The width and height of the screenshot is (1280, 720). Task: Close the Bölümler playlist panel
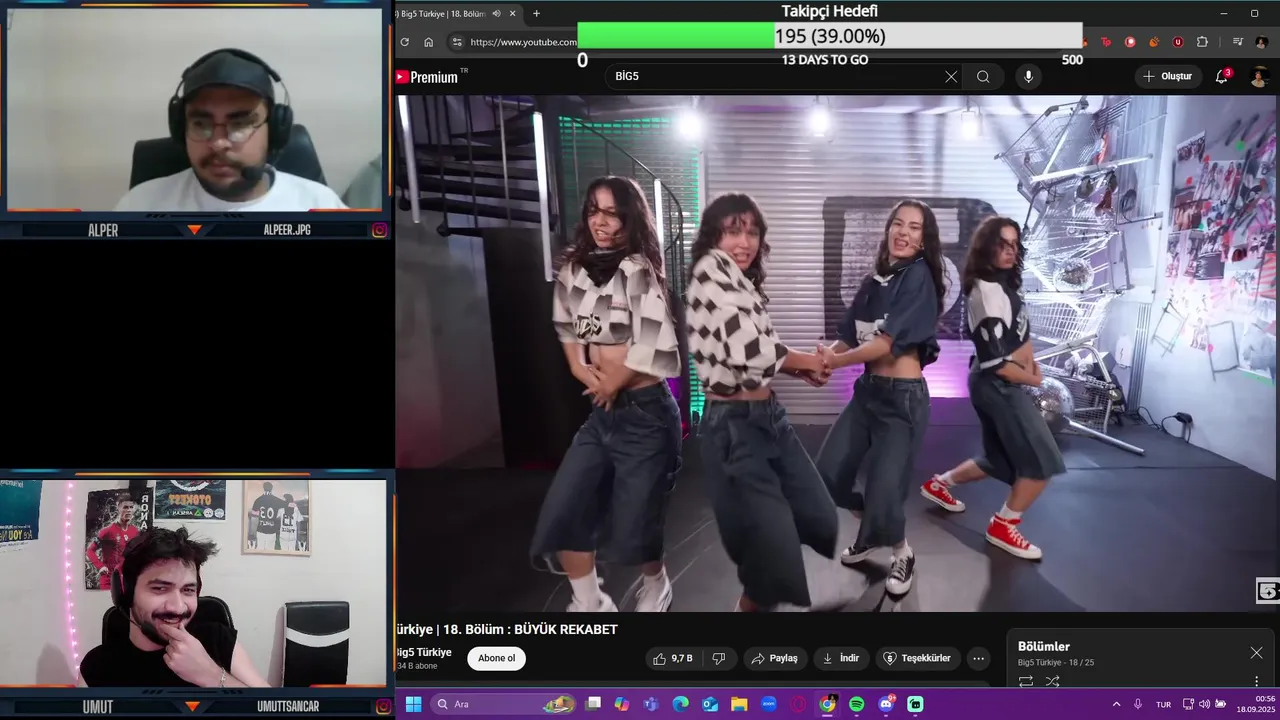pyautogui.click(x=1256, y=653)
